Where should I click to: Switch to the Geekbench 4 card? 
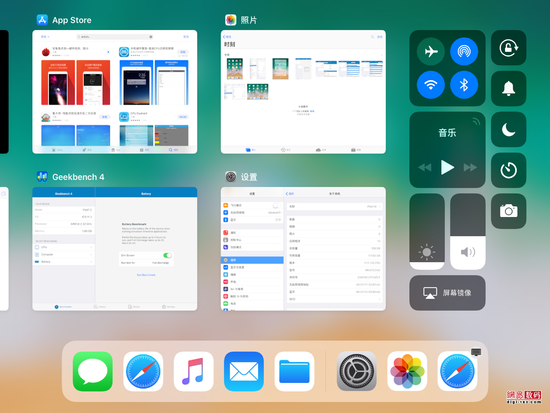point(115,249)
